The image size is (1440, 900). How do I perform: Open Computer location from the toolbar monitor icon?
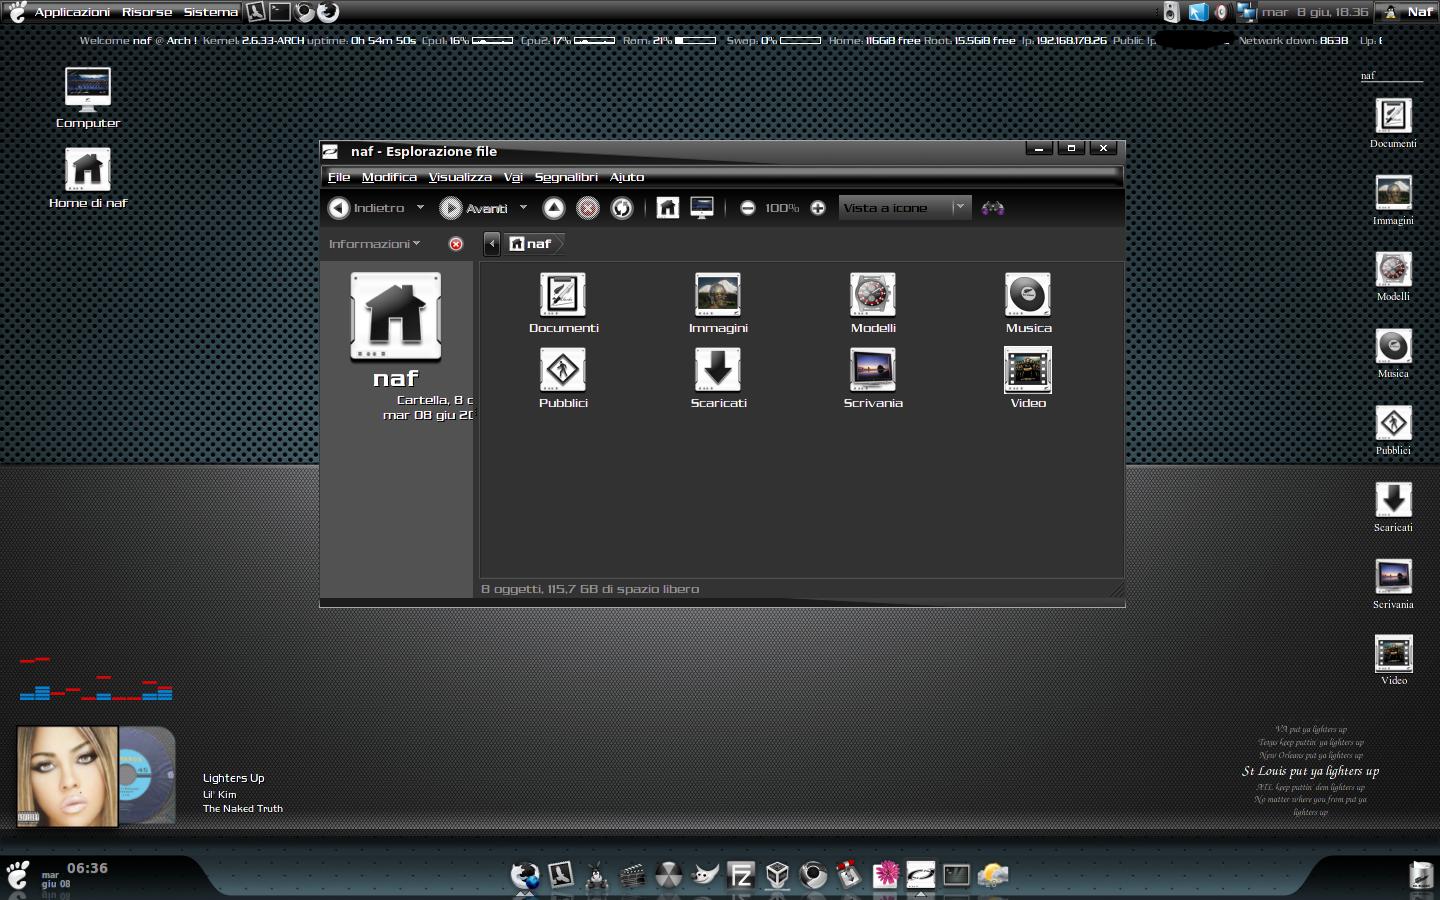pyautogui.click(x=702, y=208)
